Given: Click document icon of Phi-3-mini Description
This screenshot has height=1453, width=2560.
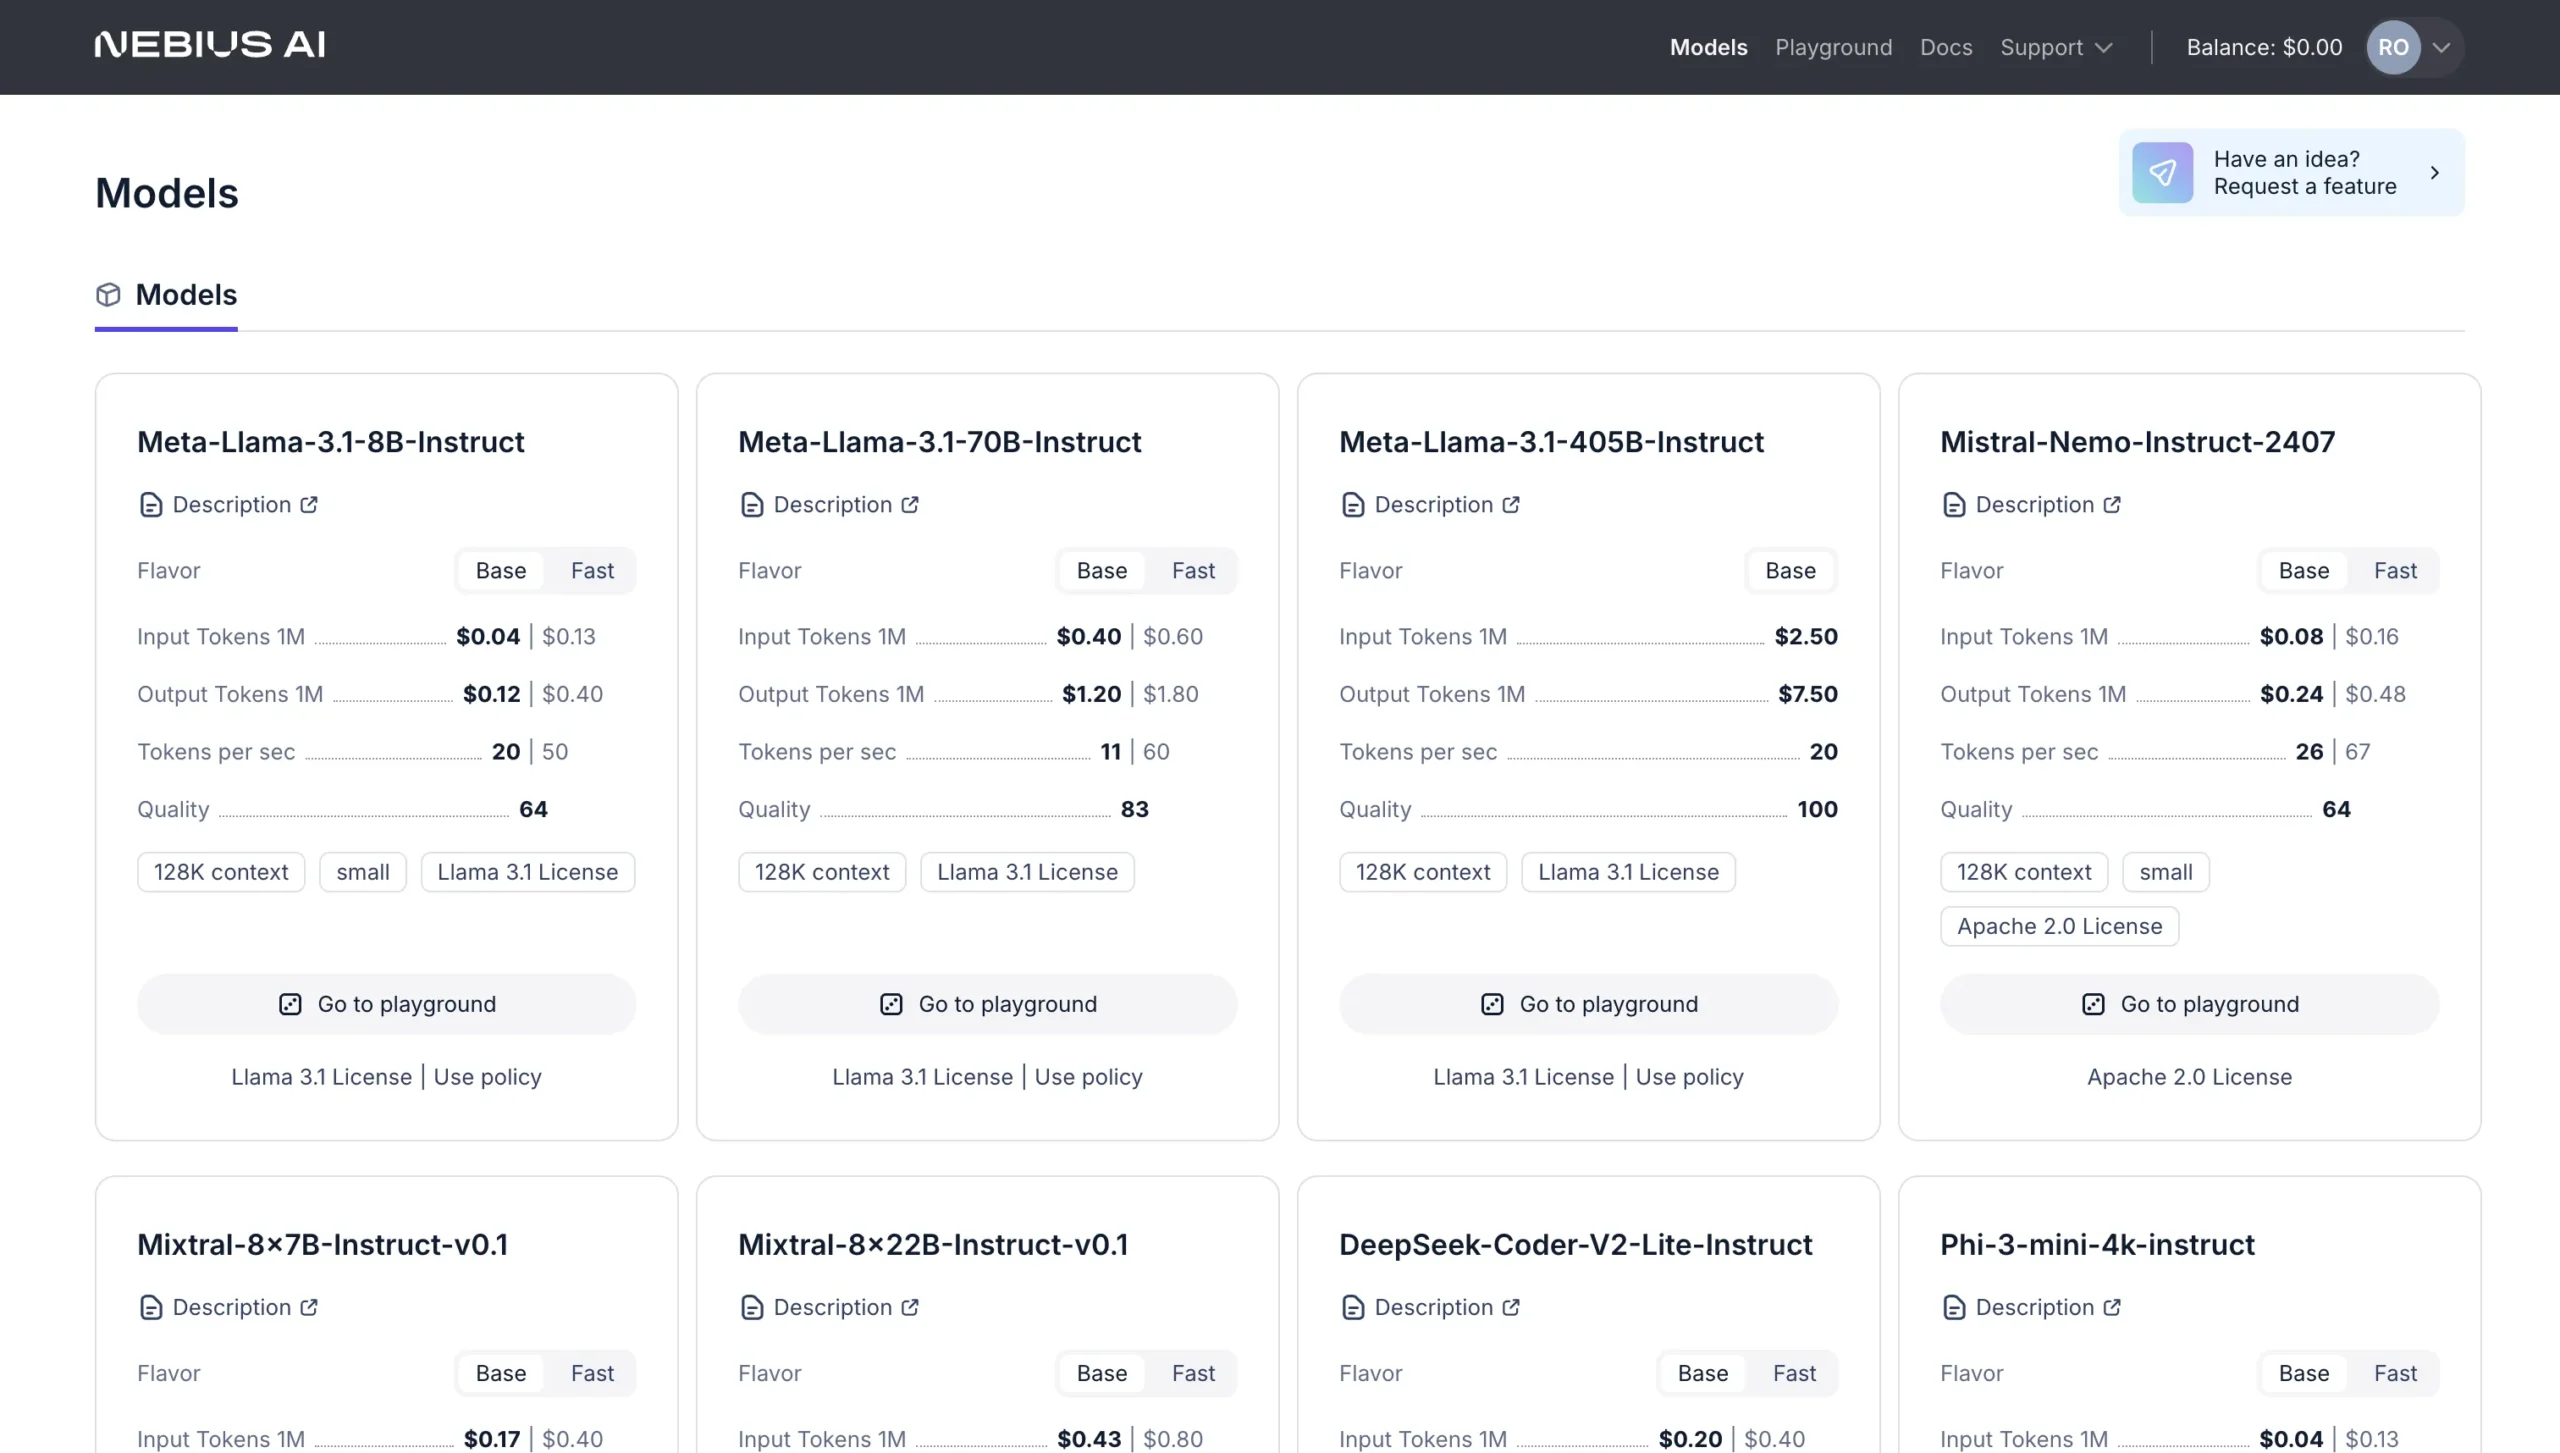Looking at the screenshot, I should (x=1953, y=1308).
